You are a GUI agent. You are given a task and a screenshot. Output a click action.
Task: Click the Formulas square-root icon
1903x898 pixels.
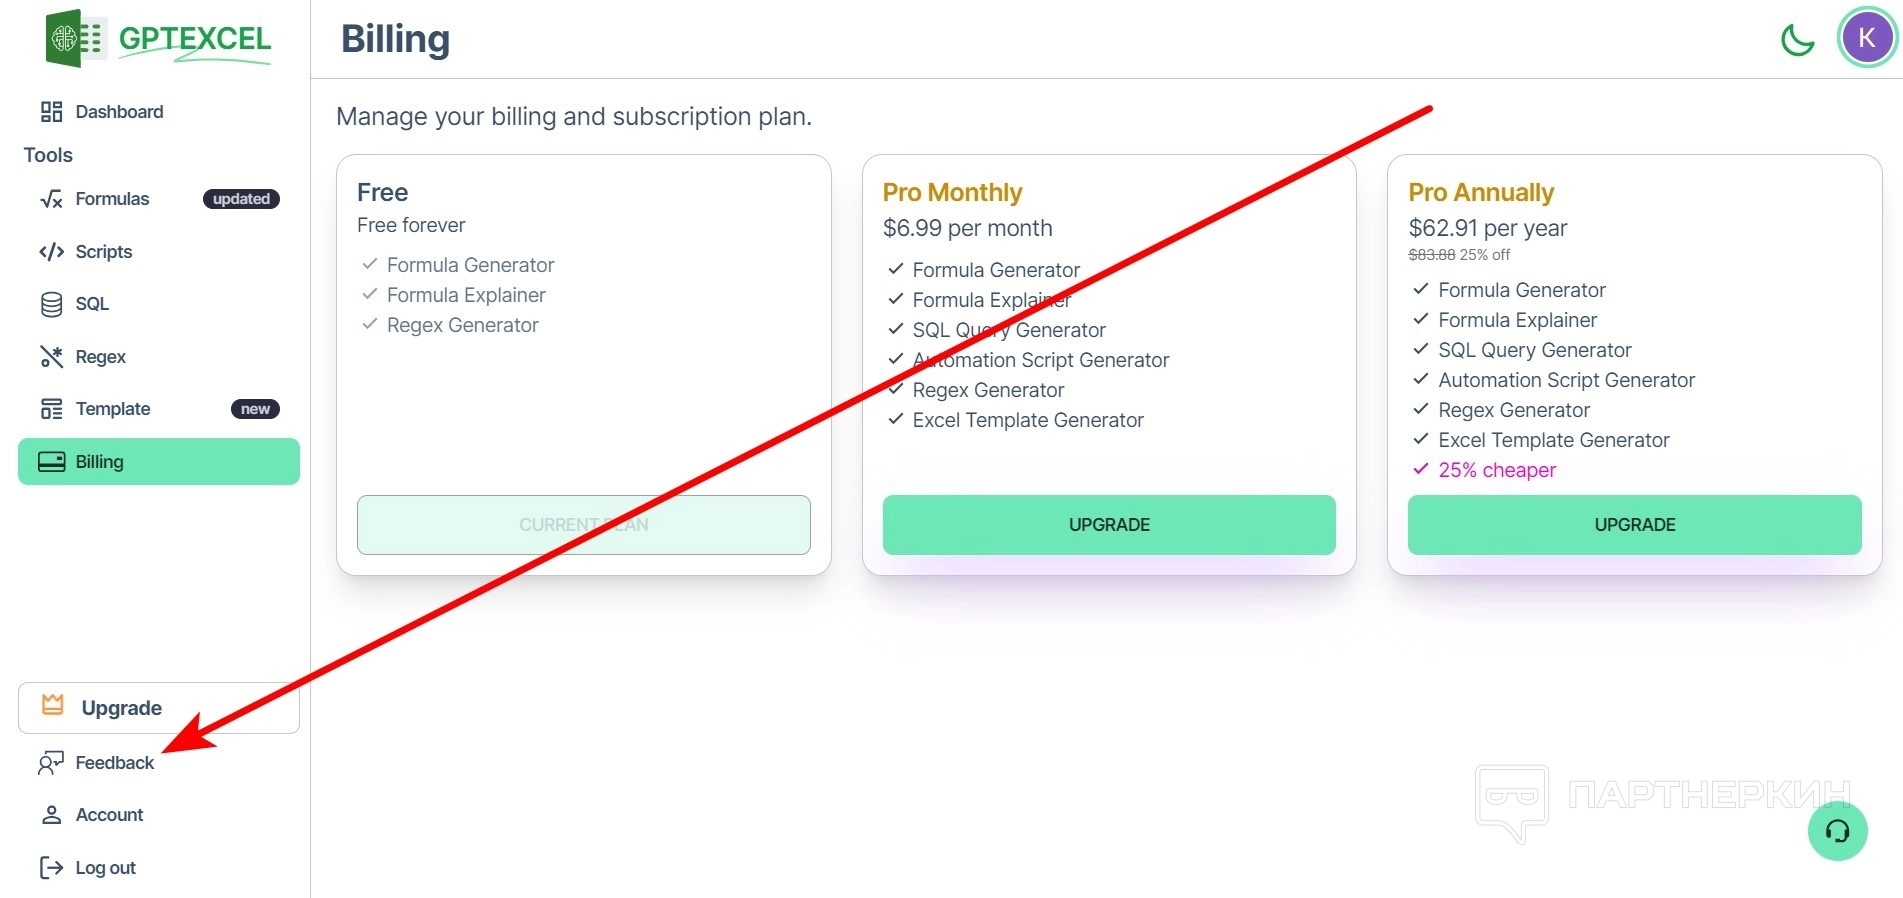tap(51, 199)
